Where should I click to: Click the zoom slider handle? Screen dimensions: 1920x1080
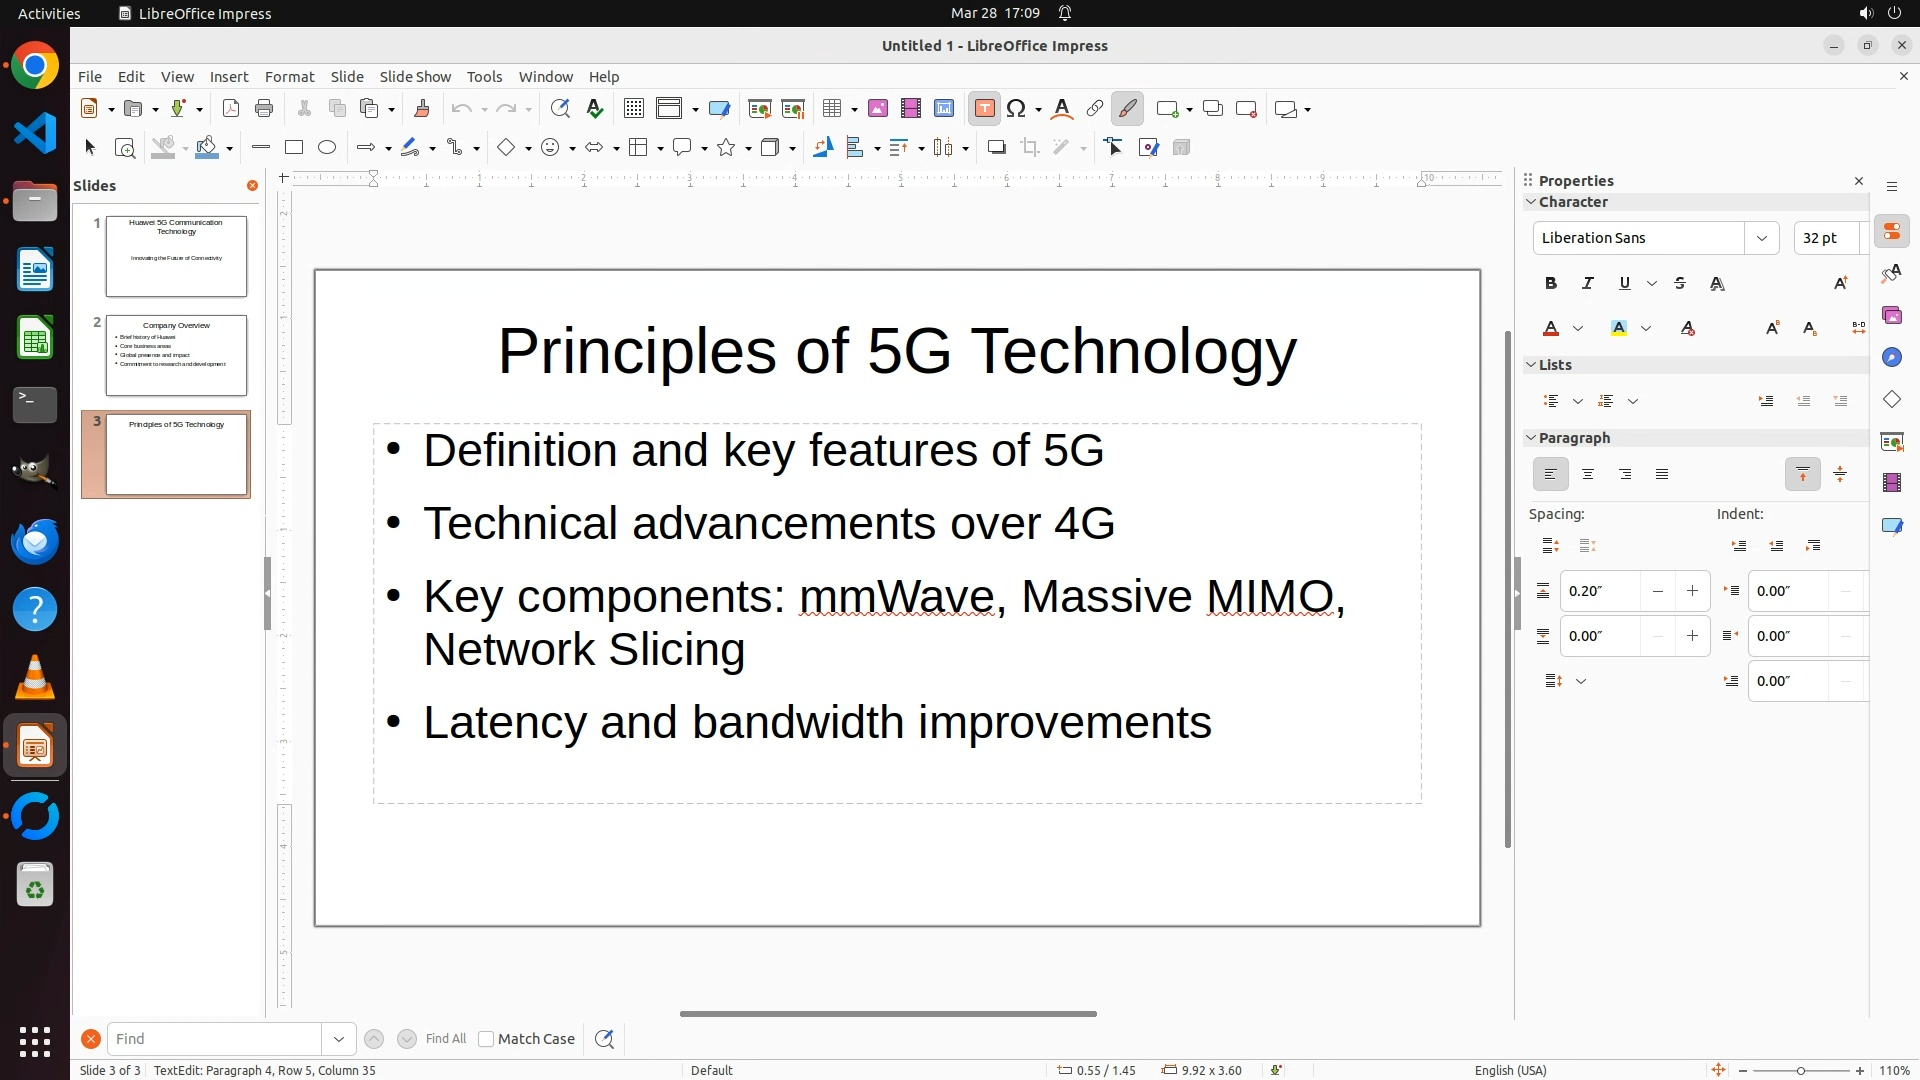[x=1801, y=1070]
